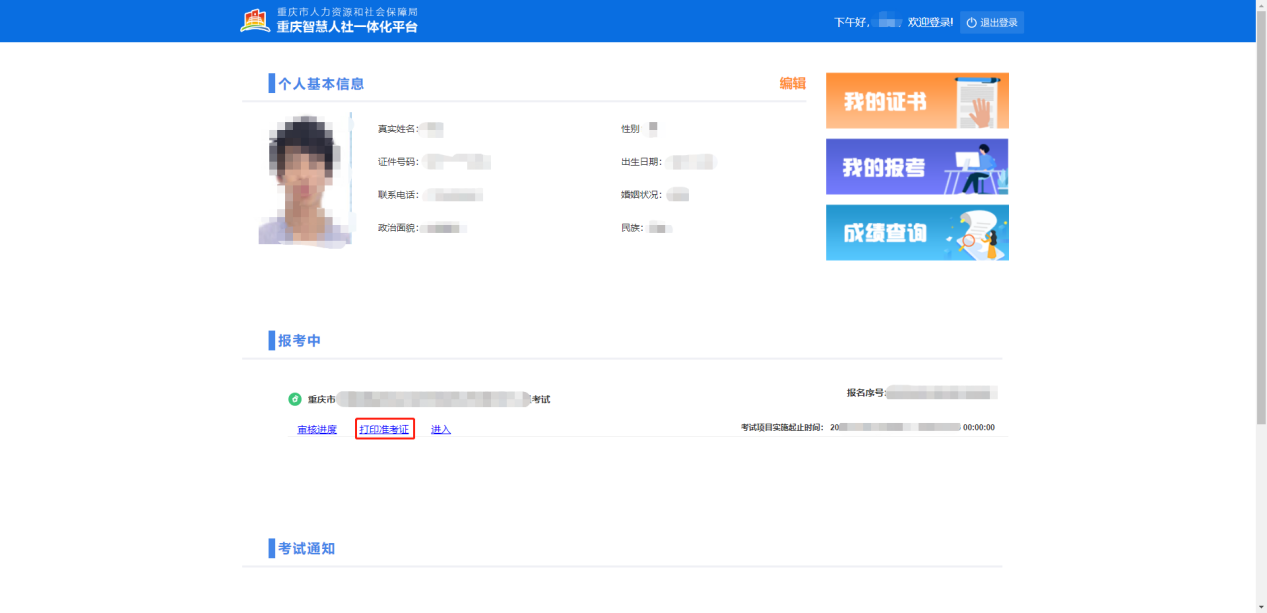The width and height of the screenshot is (1267, 613).
Task: Open the 我的证书 banner
Action: [916, 101]
